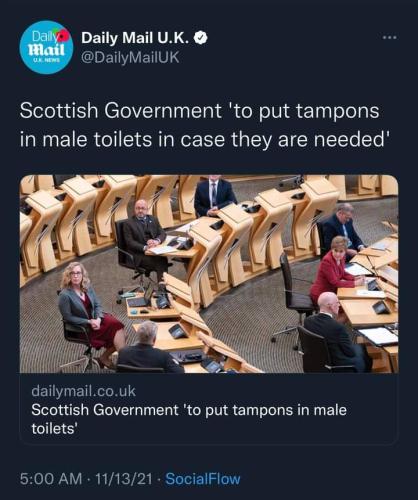Click the verified checkmark badge

201,38
